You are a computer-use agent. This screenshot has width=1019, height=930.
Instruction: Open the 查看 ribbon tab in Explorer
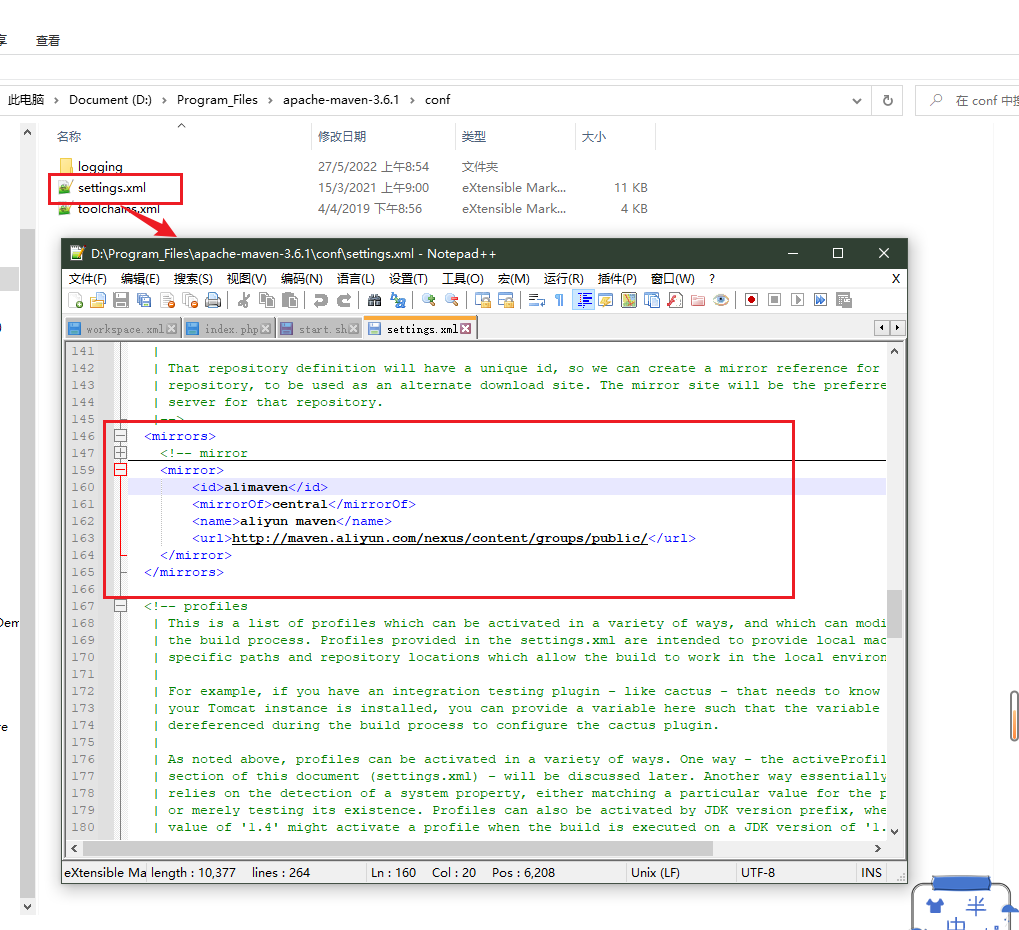tap(48, 40)
